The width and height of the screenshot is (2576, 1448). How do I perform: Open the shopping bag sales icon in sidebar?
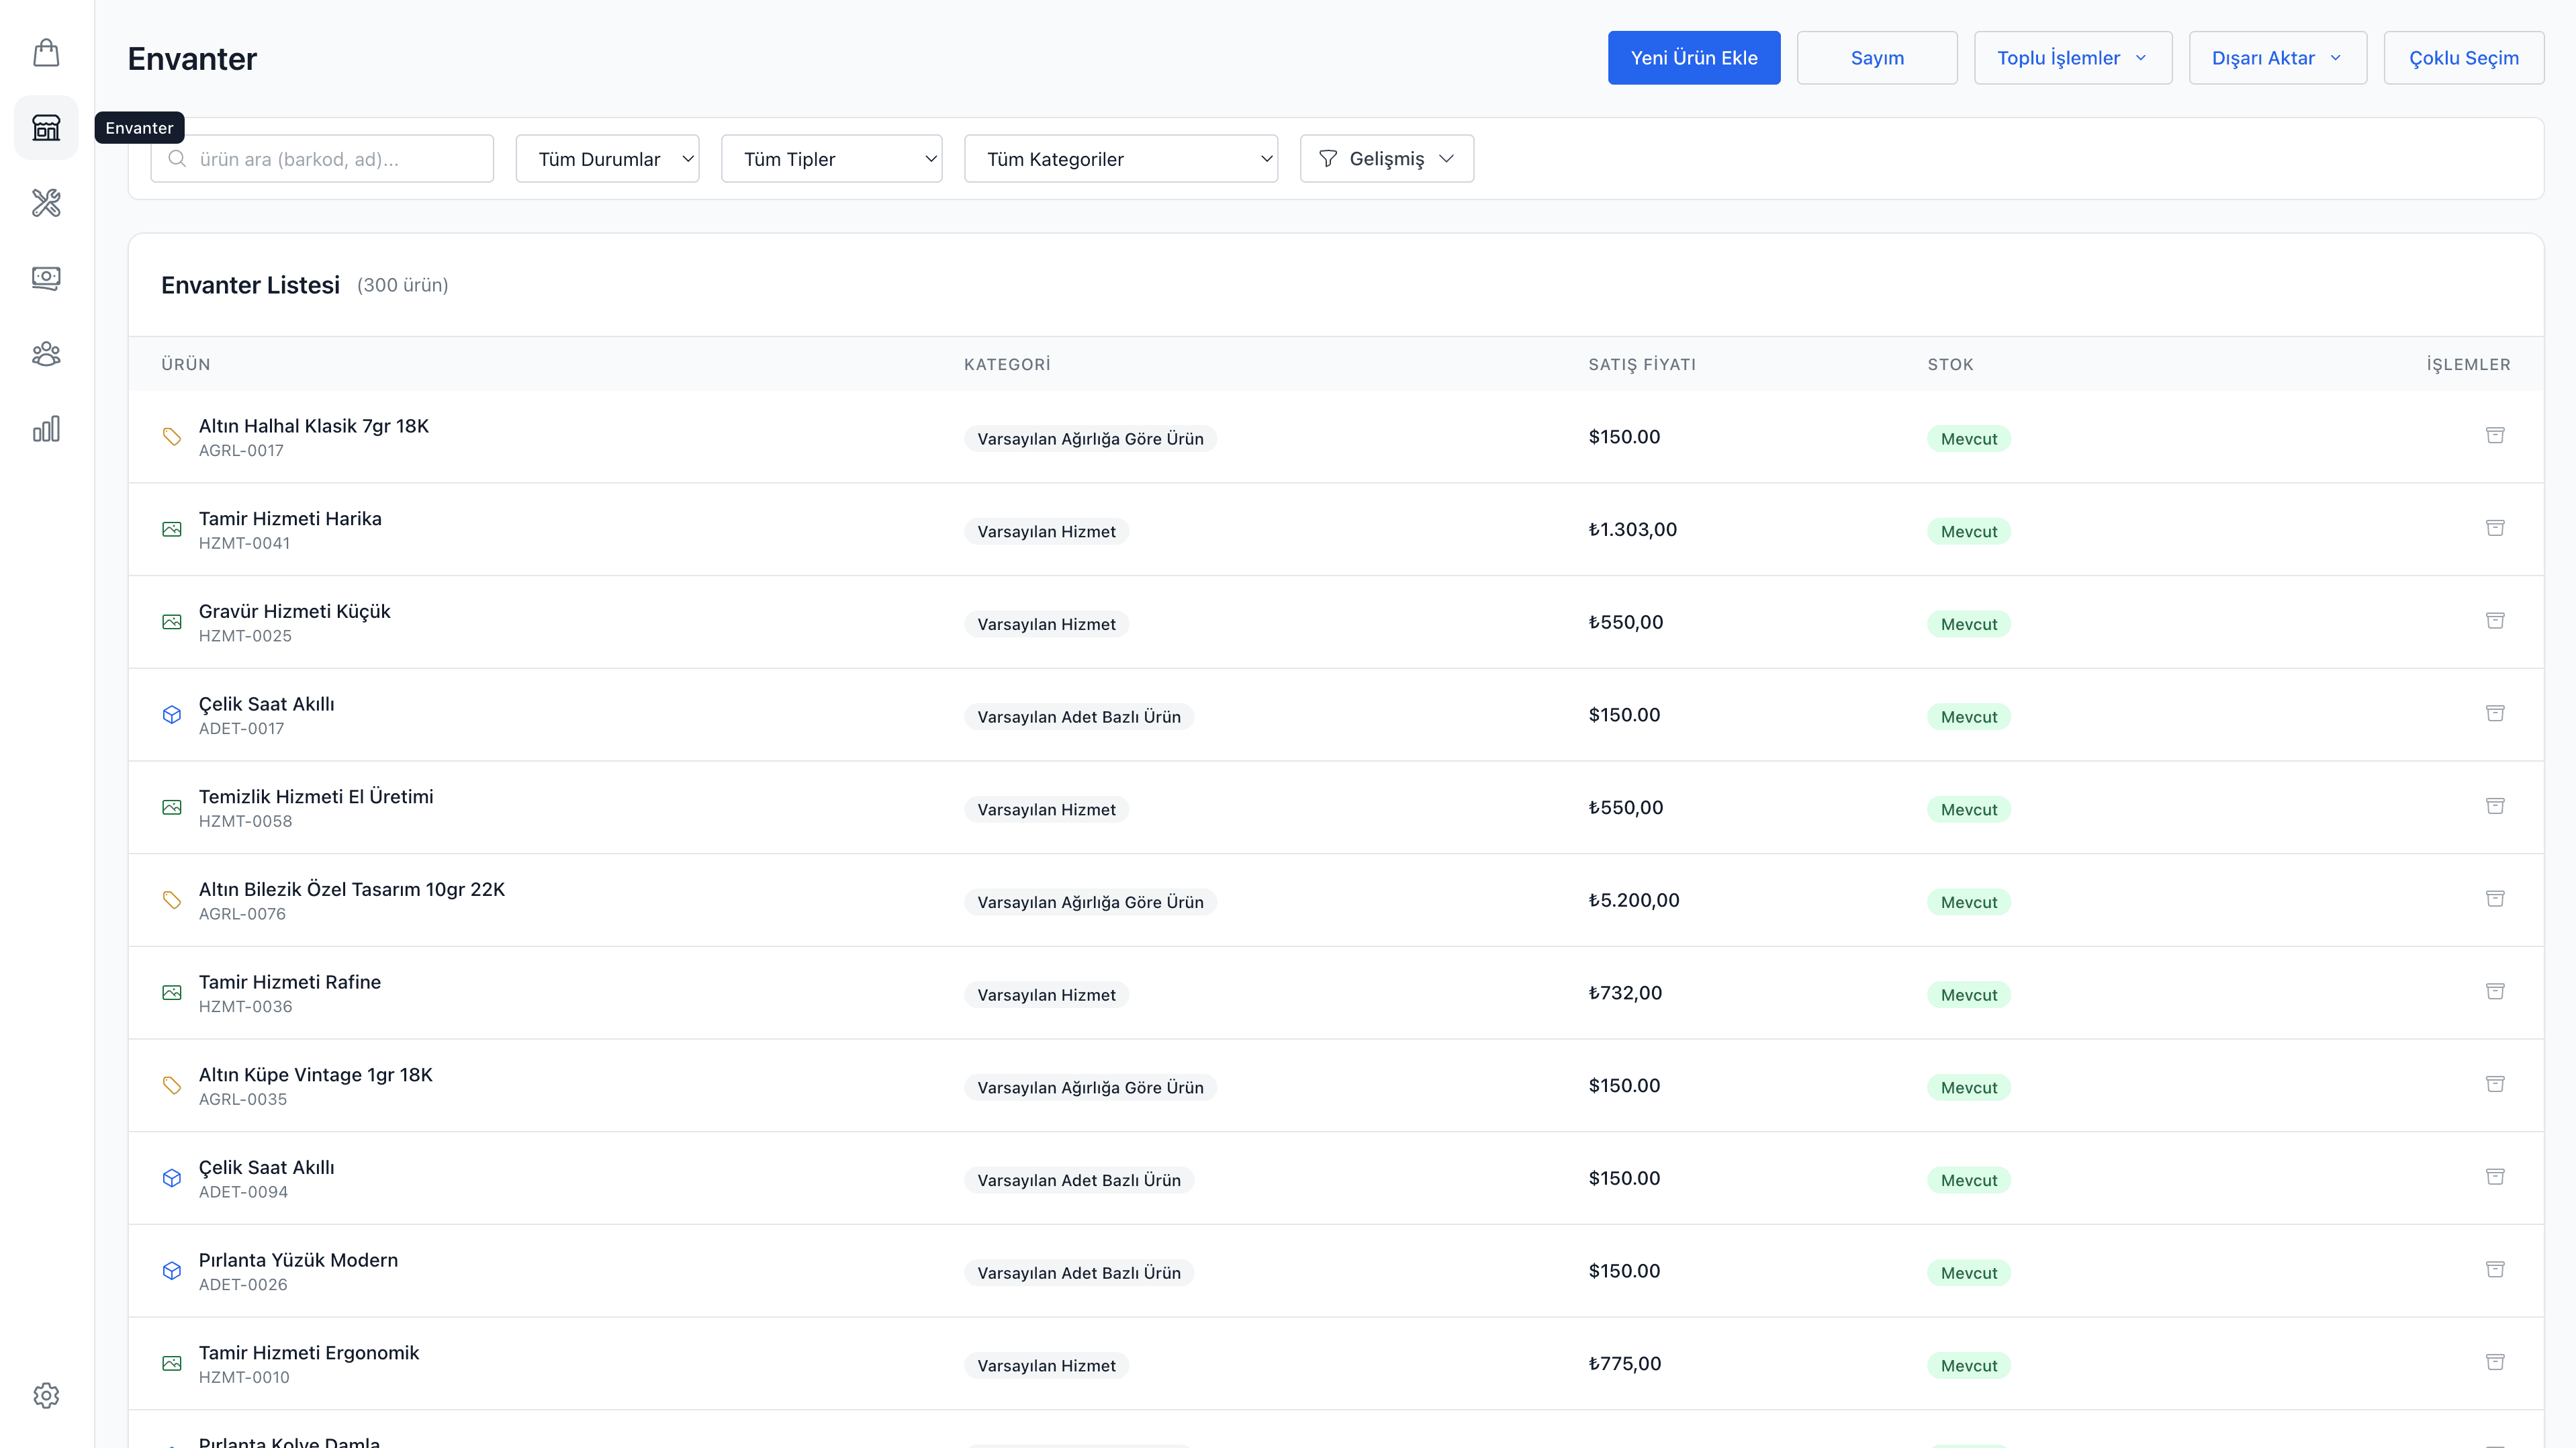(x=46, y=52)
